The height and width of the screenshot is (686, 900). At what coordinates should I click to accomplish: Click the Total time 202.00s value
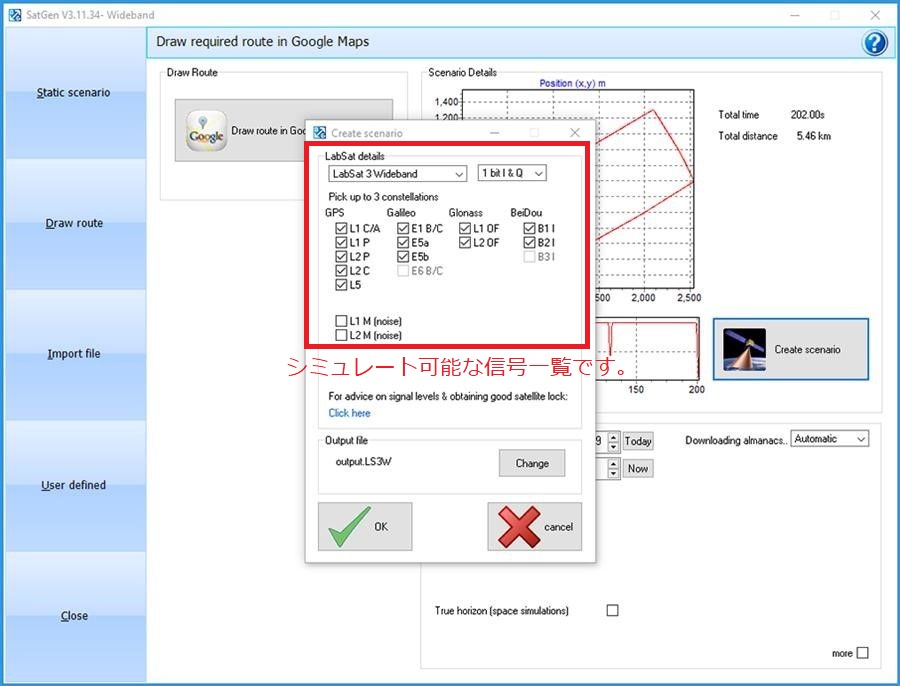point(807,115)
